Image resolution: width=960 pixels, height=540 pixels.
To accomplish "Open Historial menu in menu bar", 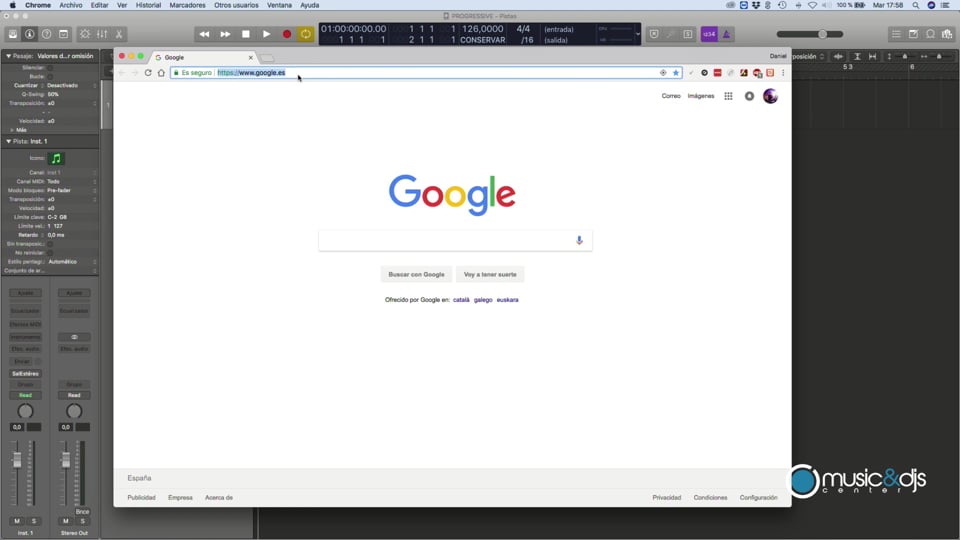I will point(148,5).
